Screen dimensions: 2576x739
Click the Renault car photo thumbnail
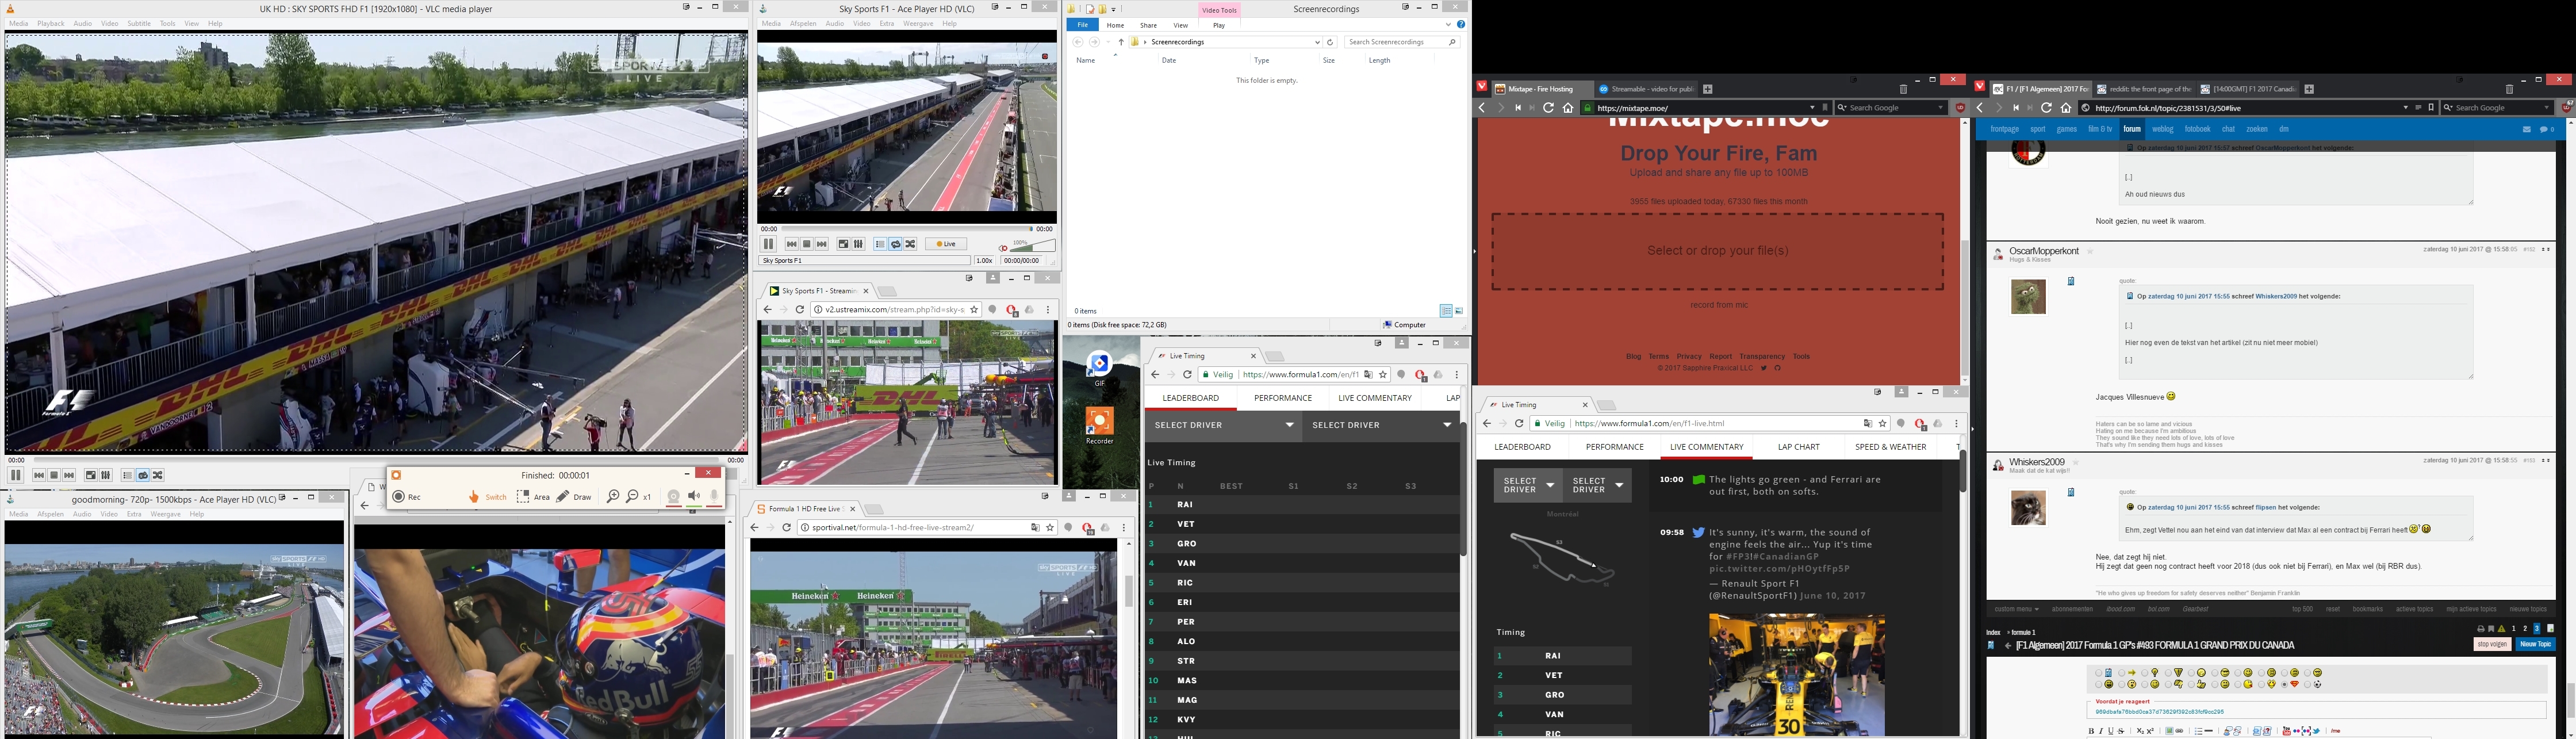(1797, 675)
